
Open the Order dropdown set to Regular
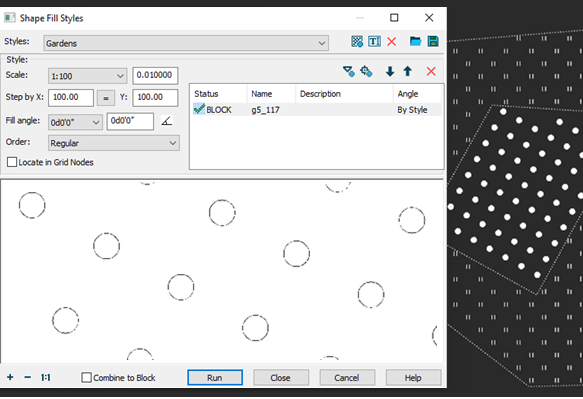click(x=114, y=143)
